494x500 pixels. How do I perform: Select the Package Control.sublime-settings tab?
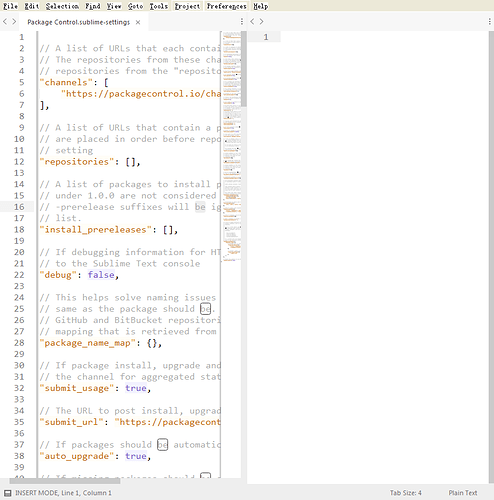78,22
